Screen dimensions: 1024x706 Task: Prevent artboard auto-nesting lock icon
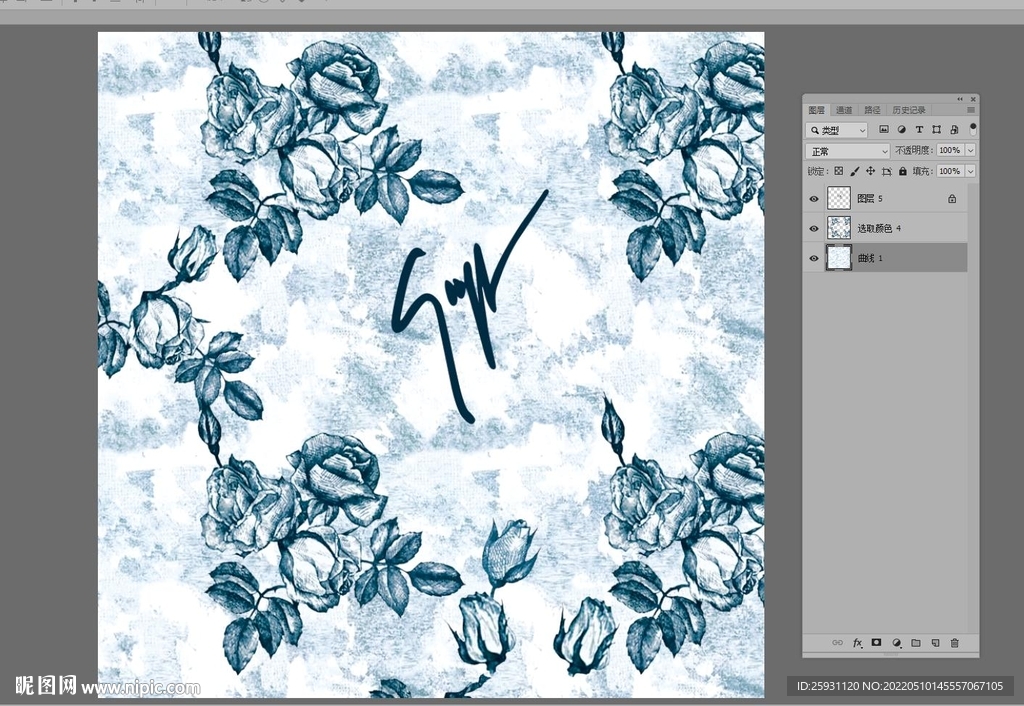887,171
